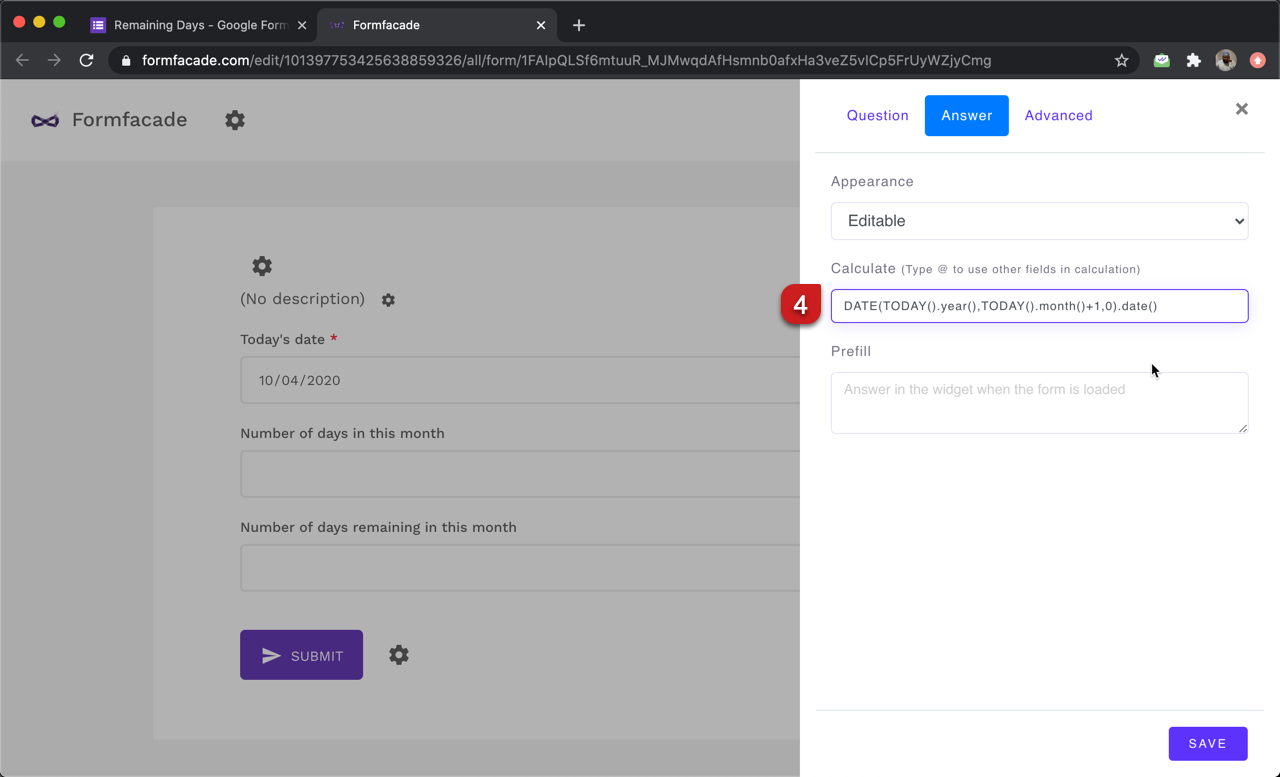1280x777 pixels.
Task: Click the green extension icon in toolbar
Action: (1161, 60)
